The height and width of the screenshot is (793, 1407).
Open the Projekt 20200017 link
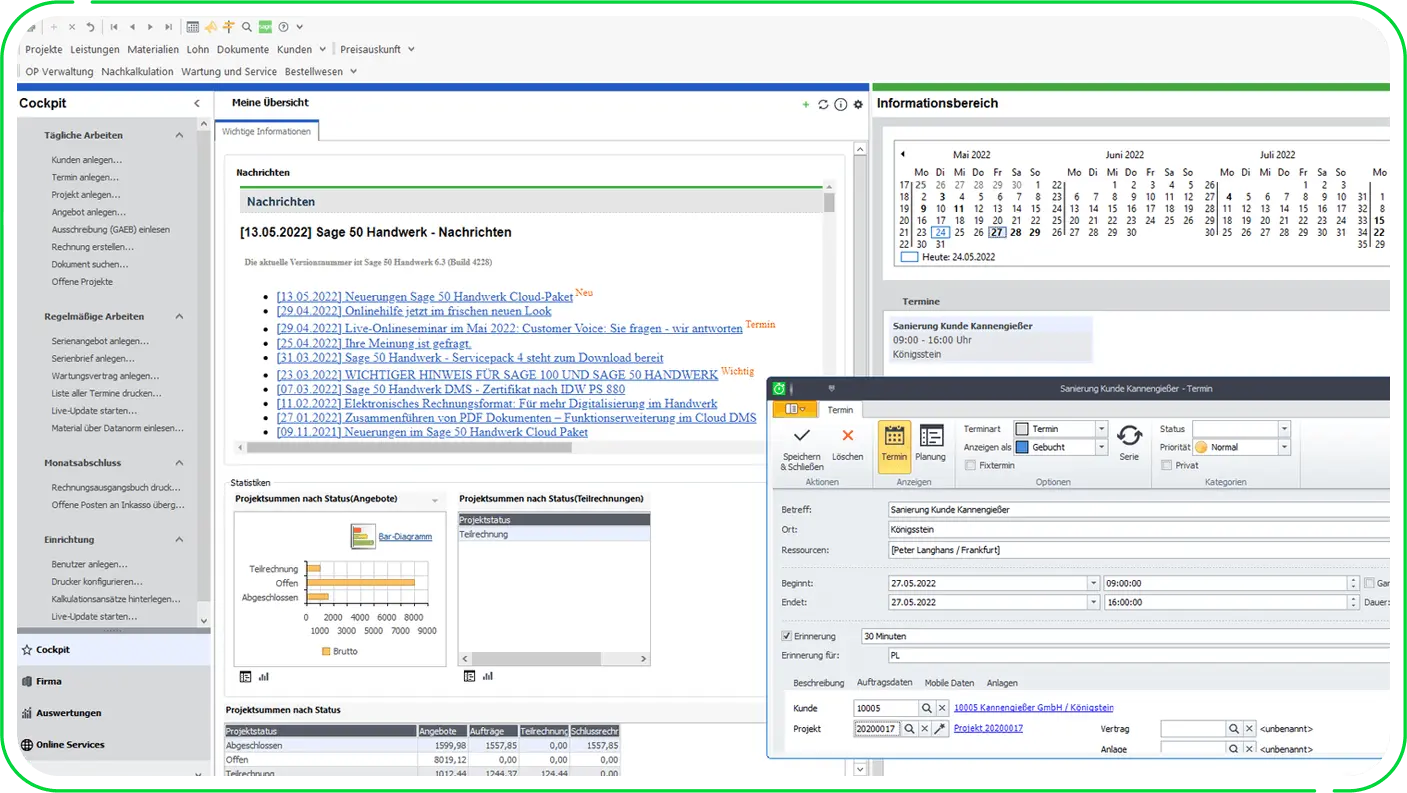[988, 729]
